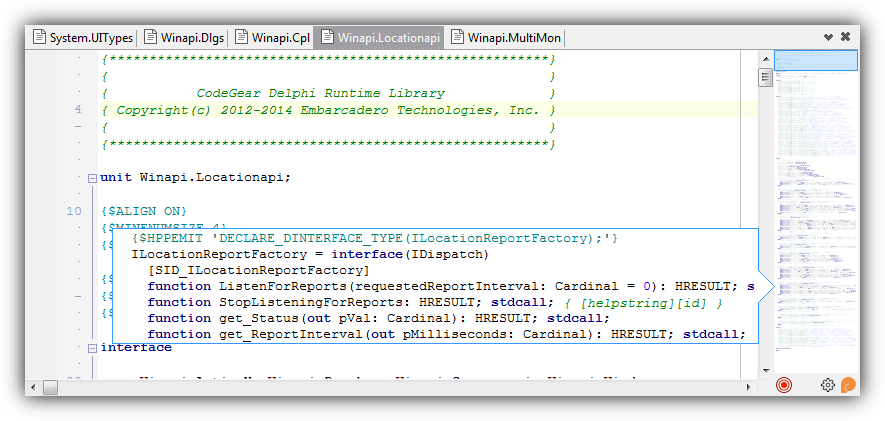885x421 pixels.
Task: Click the red record target icon
Action: click(x=784, y=385)
